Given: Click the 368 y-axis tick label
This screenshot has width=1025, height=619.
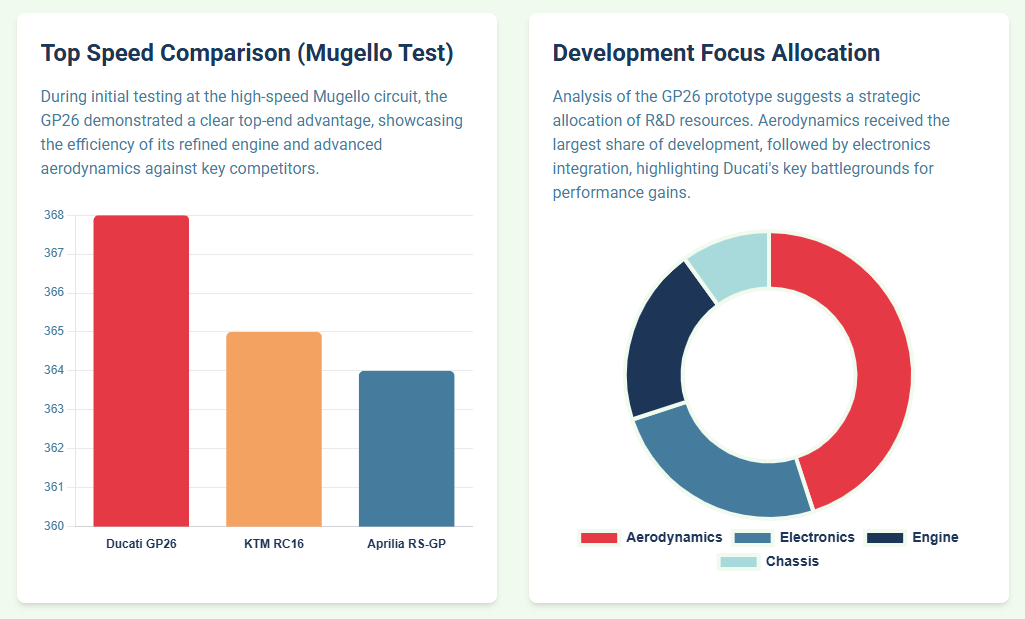Looking at the screenshot, I should 54,215.
